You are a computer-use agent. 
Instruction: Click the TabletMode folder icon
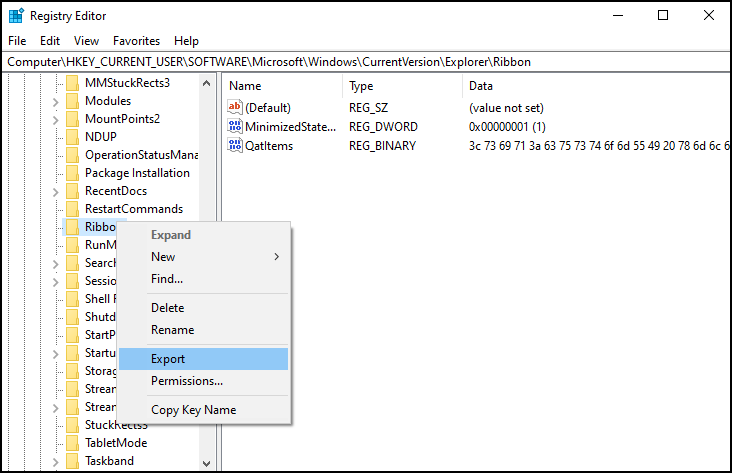(72, 443)
